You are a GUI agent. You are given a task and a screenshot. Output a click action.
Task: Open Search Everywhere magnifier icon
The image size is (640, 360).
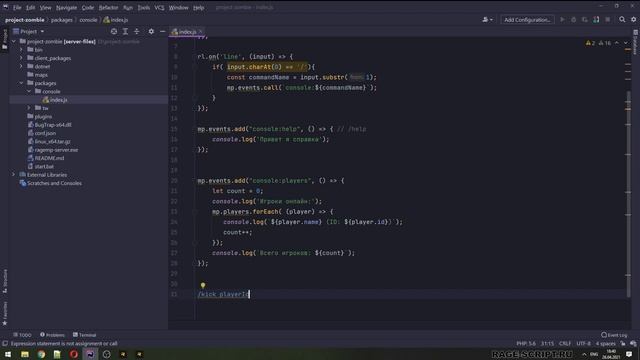click(622, 20)
